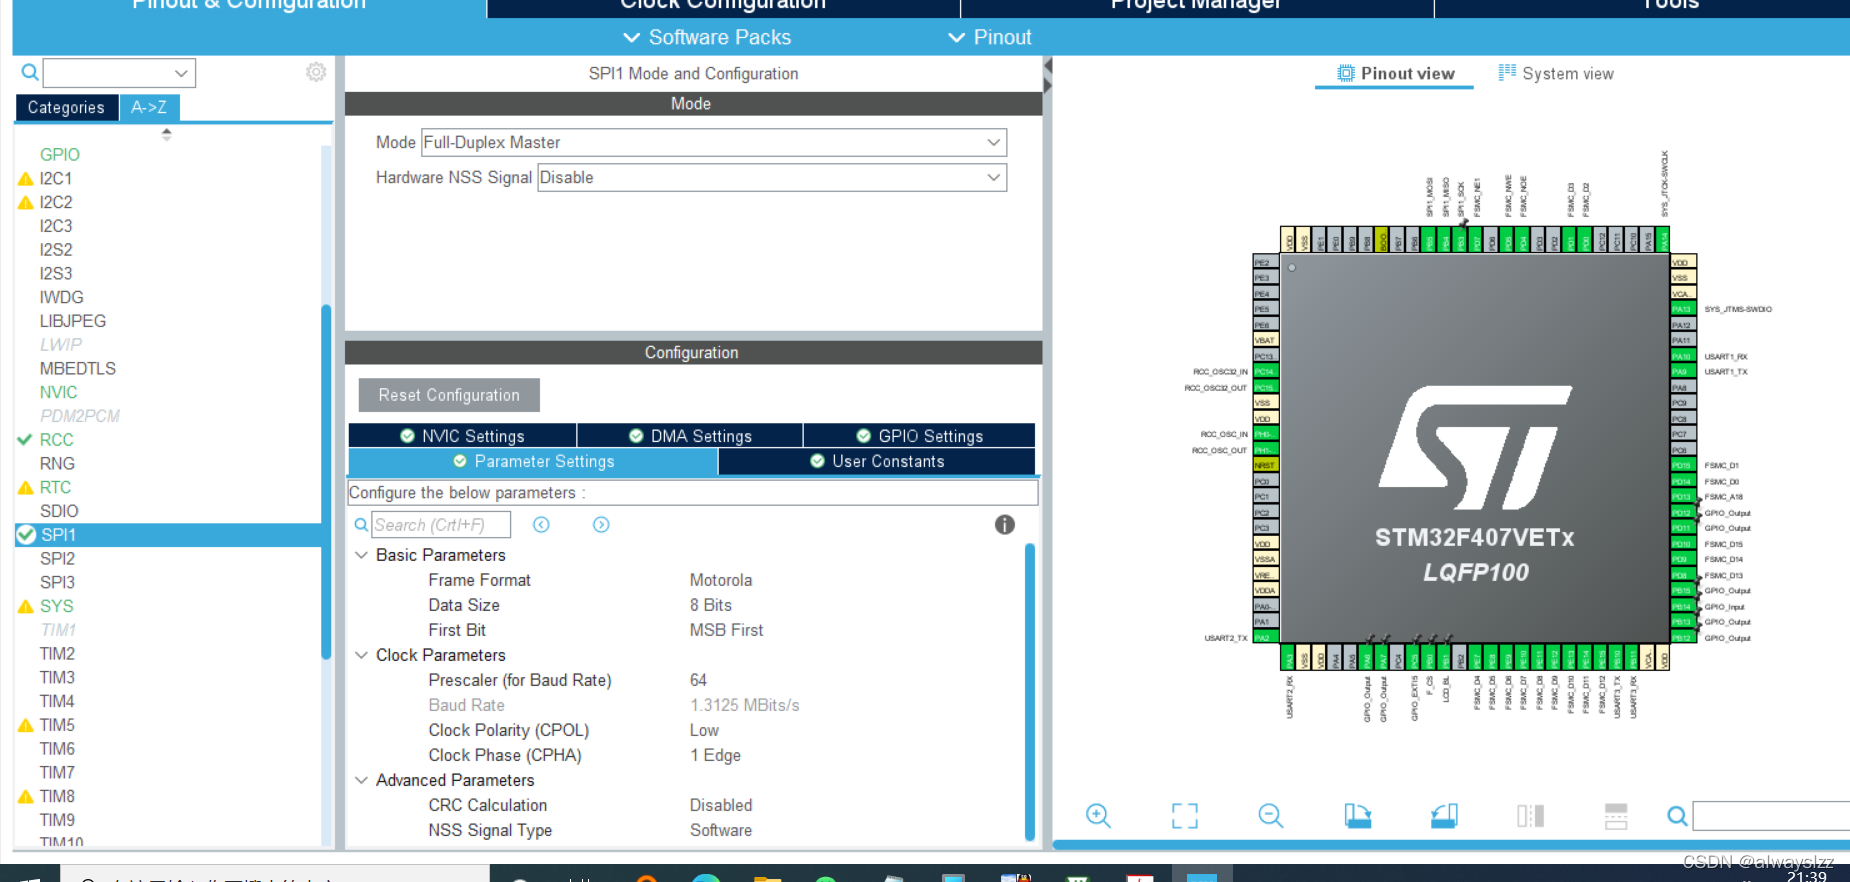Click the I2C1 warning triangle icon
This screenshot has width=1850, height=882.
26,179
